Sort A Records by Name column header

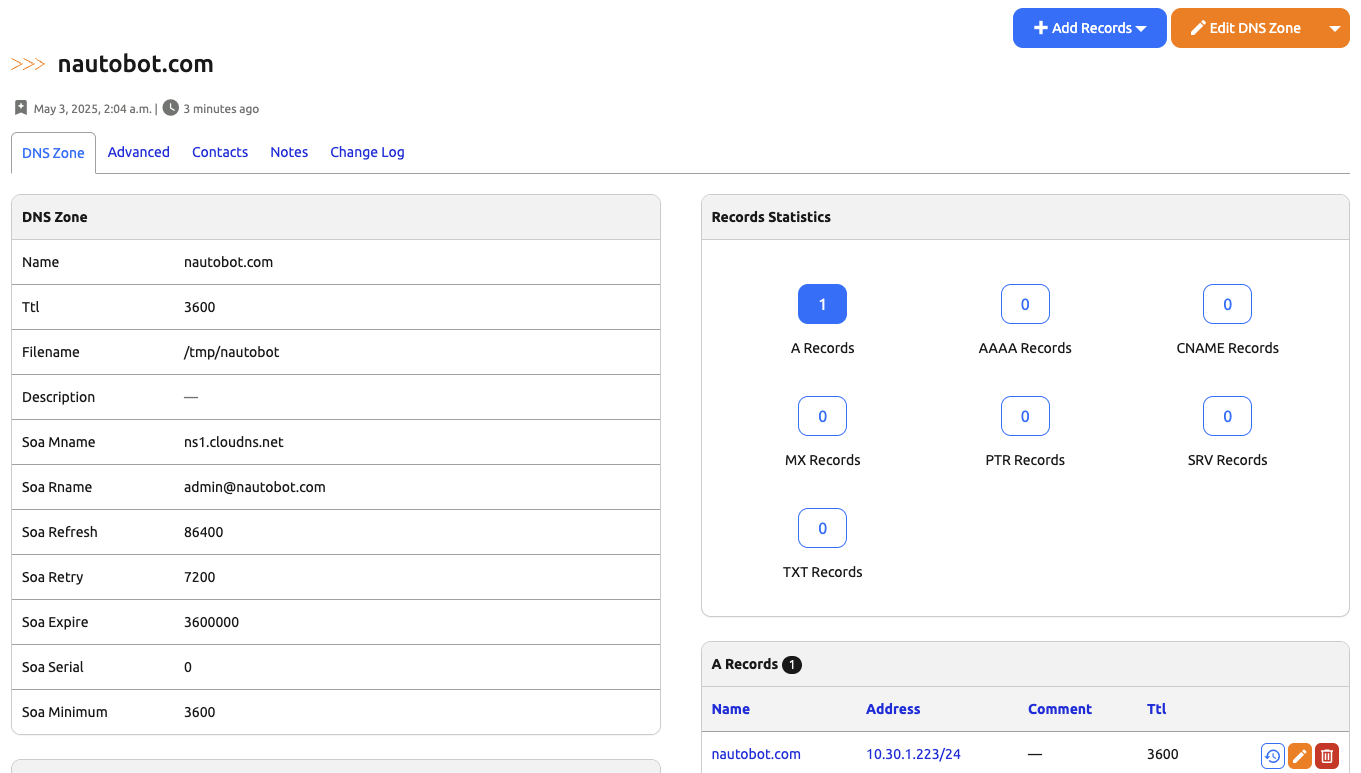point(730,709)
